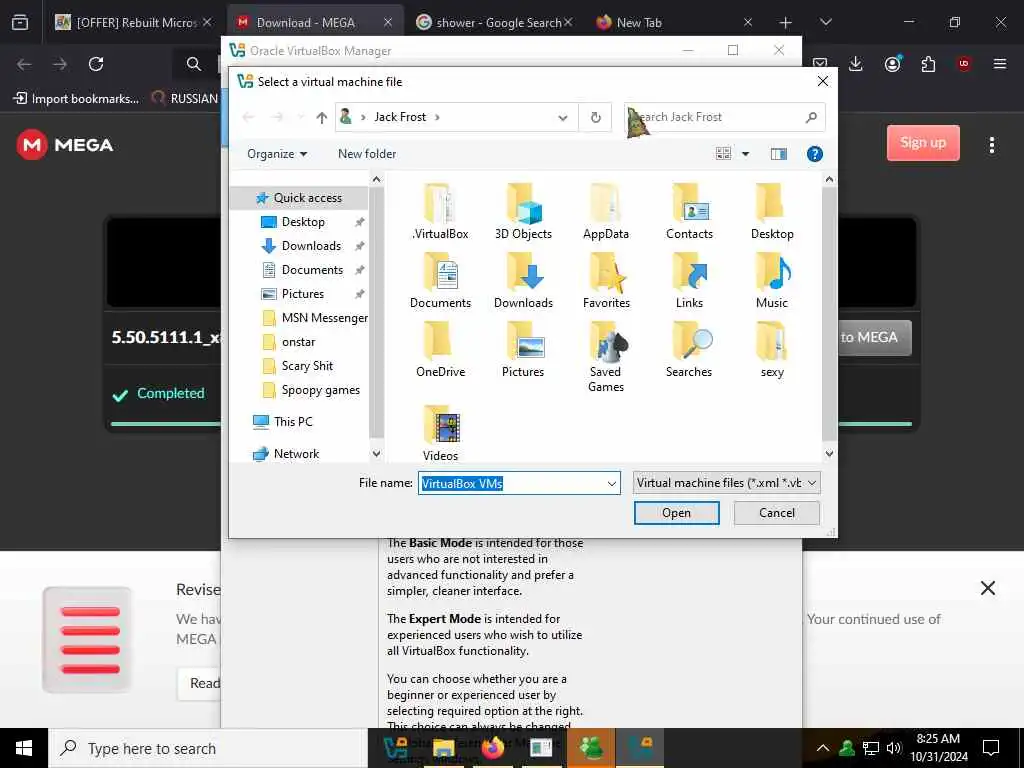Open the RUSSIAN bookmark
Screen dimensions: 1024x768
click(185, 99)
